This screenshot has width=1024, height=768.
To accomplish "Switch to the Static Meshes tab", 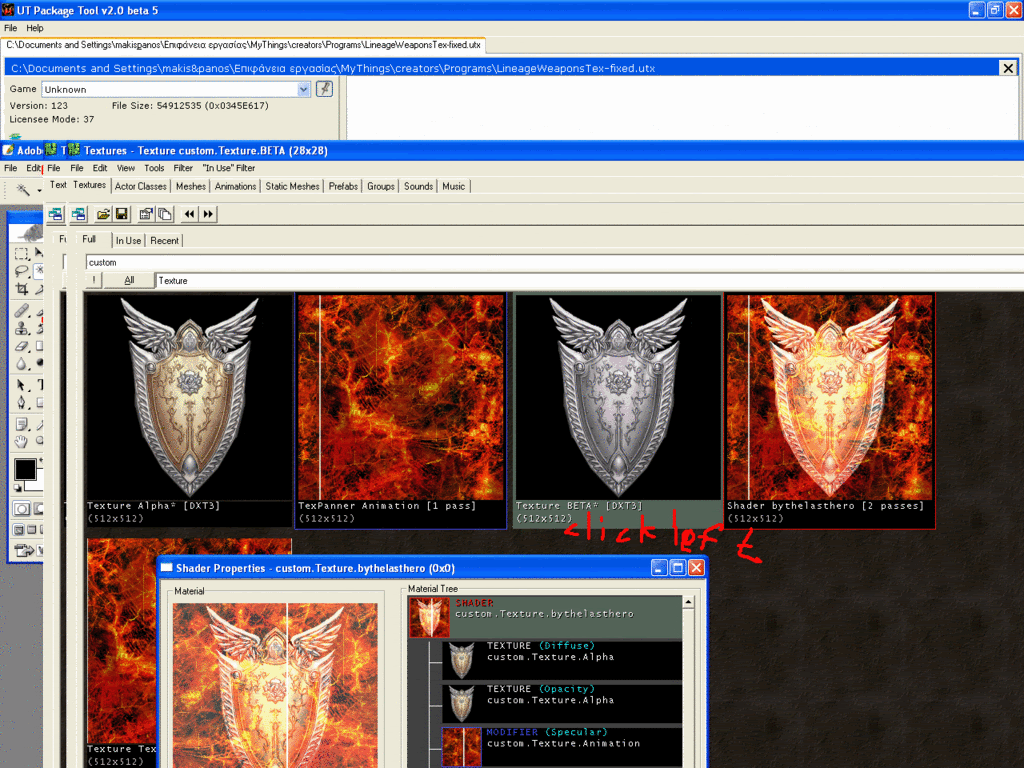I will coord(292,186).
